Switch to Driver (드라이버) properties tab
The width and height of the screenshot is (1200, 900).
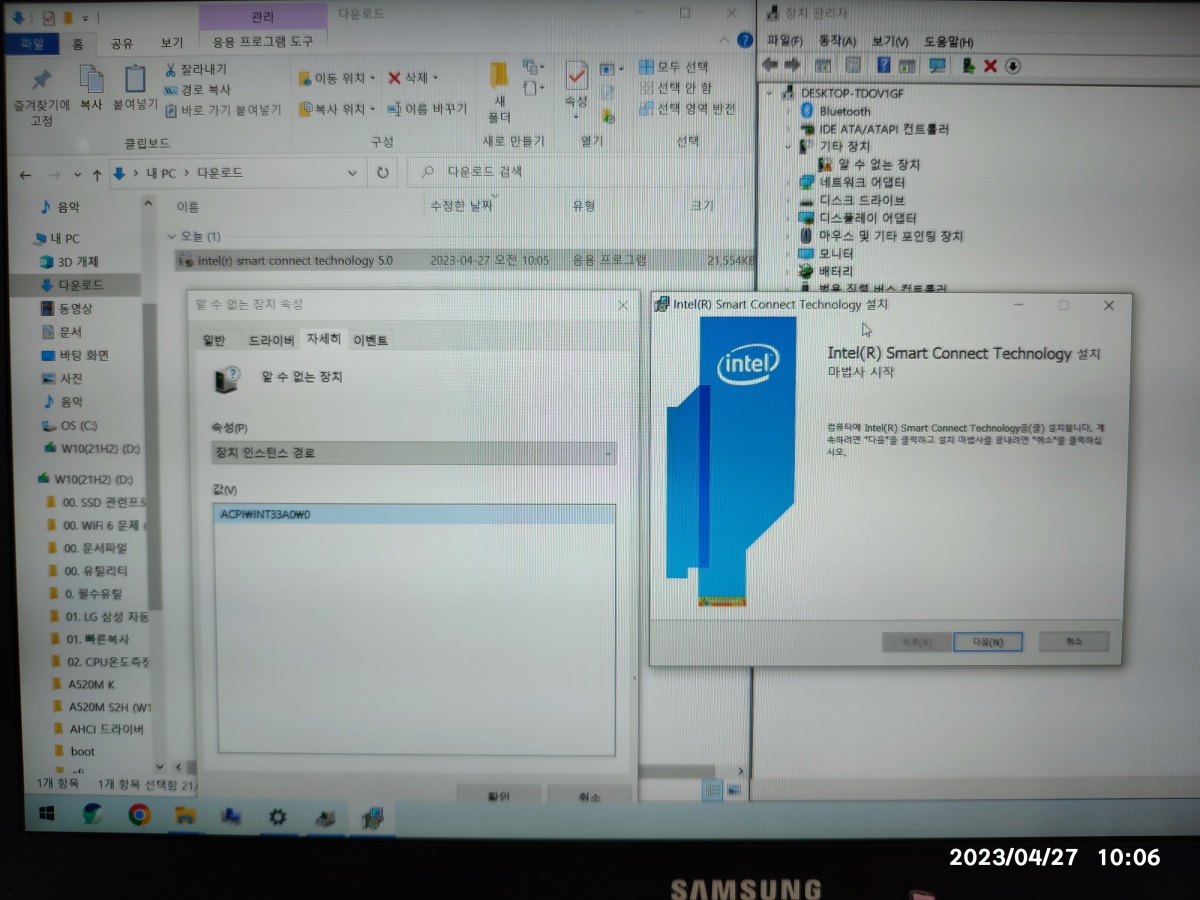pos(270,340)
